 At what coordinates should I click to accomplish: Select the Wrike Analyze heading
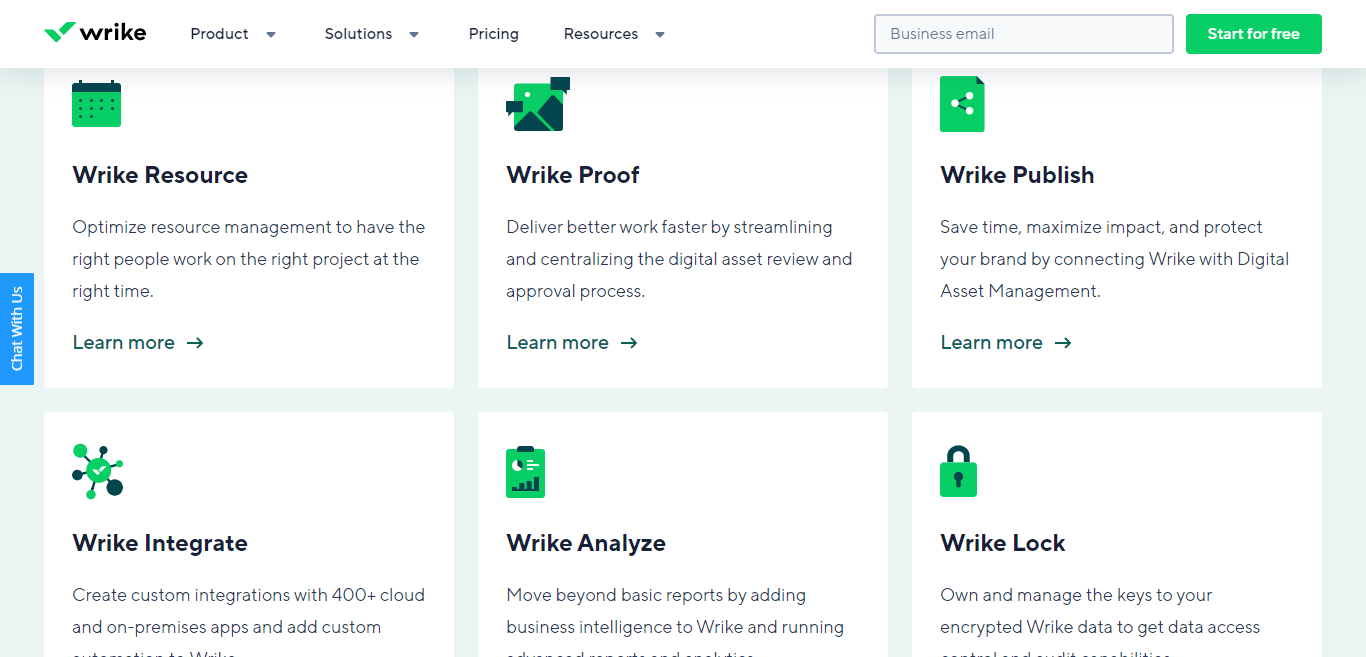[x=586, y=543]
